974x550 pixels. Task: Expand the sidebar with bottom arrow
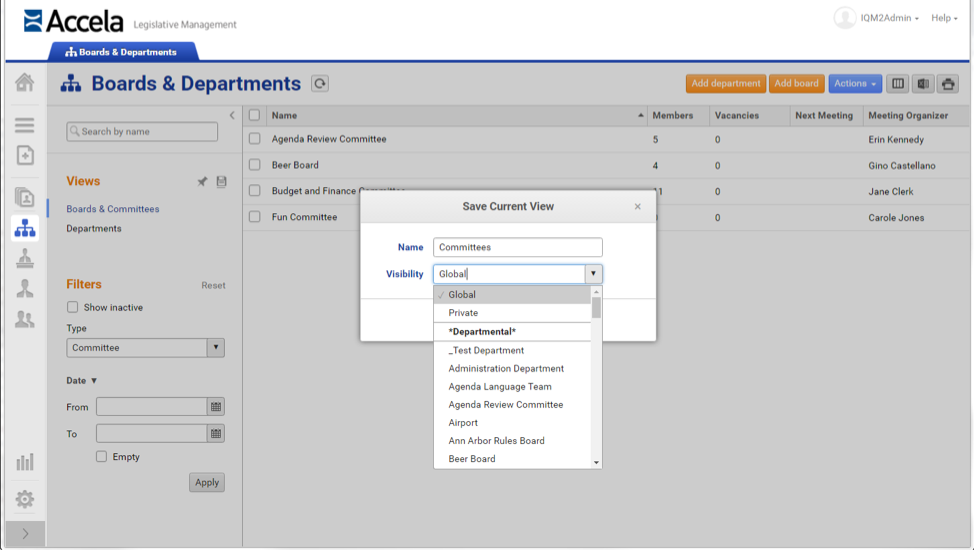25,534
